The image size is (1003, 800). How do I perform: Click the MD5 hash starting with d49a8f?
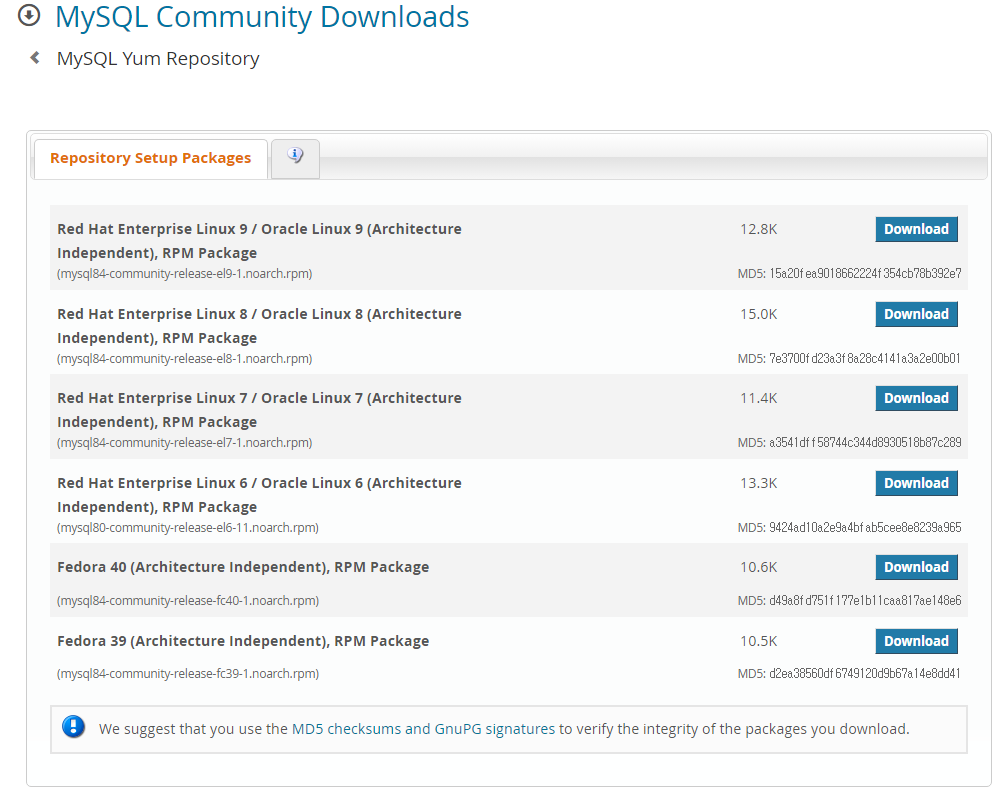click(865, 600)
